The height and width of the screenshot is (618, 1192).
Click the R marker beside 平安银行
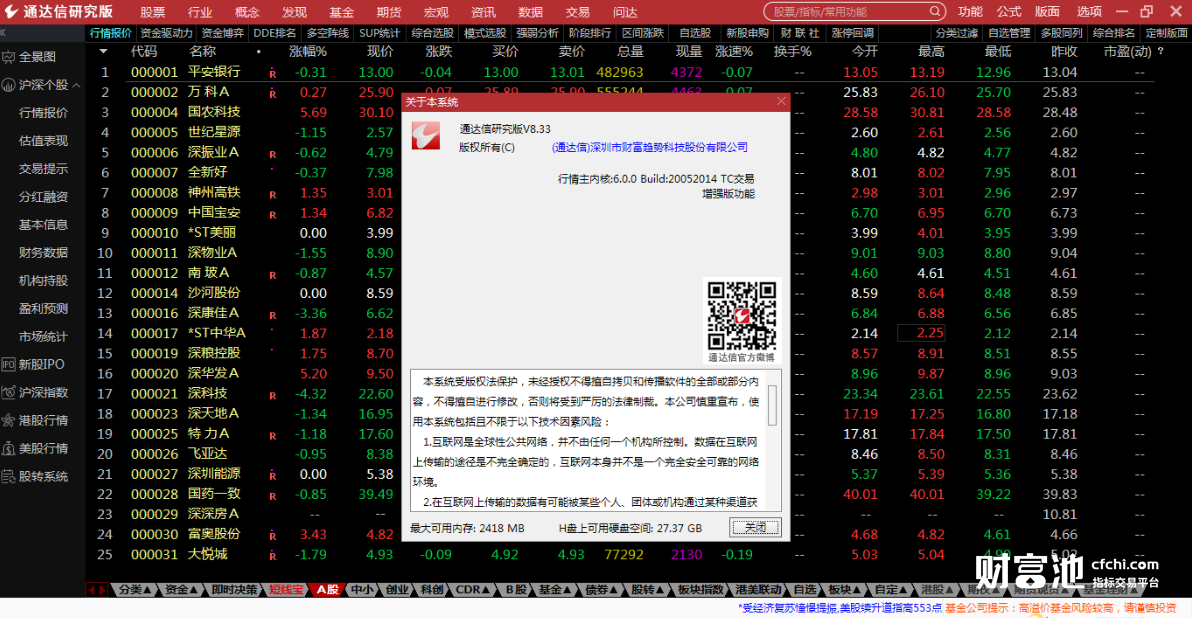pyautogui.click(x=272, y=74)
